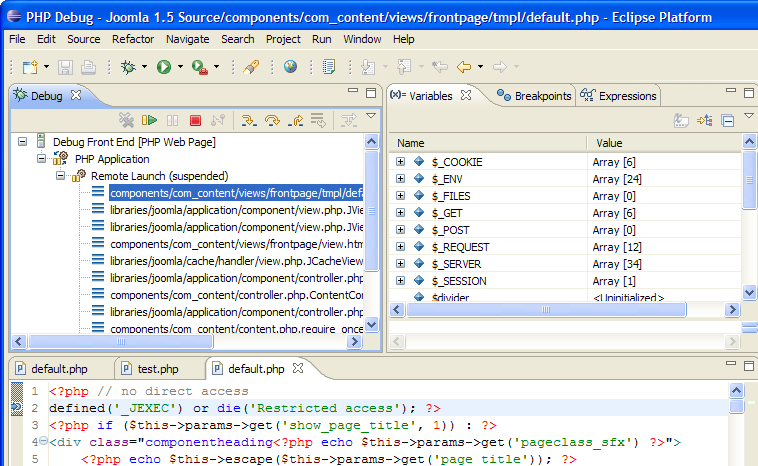Image resolution: width=758 pixels, height=466 pixels.
Task: Click the Print toolbar icon
Action: [x=88, y=67]
